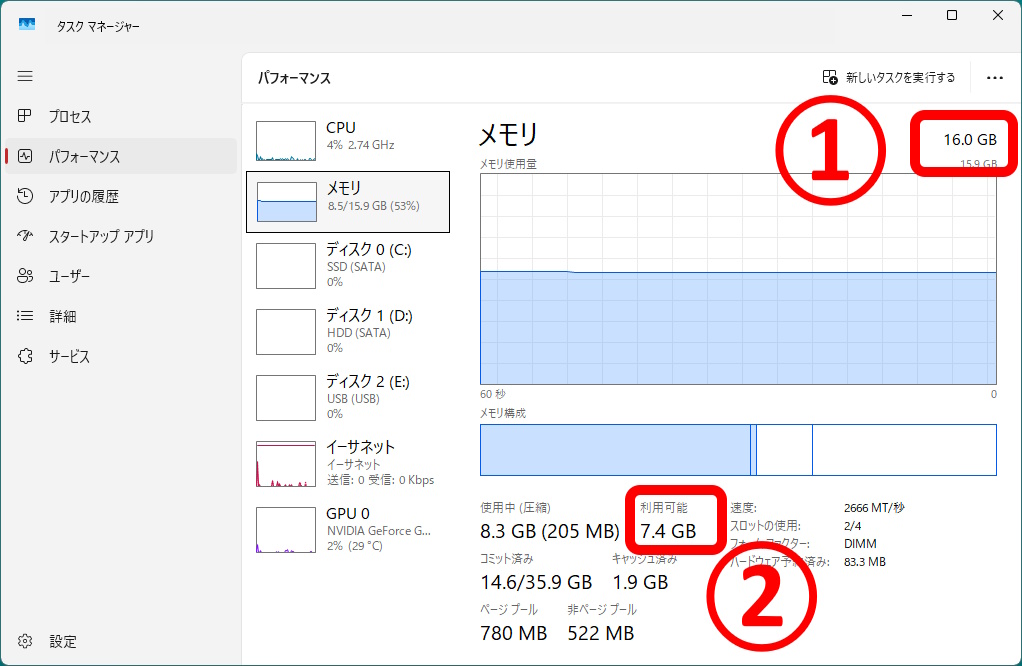Click 送信: 0 受信: 0 Kbps text
The width and height of the screenshot is (1022, 666).
click(x=380, y=480)
